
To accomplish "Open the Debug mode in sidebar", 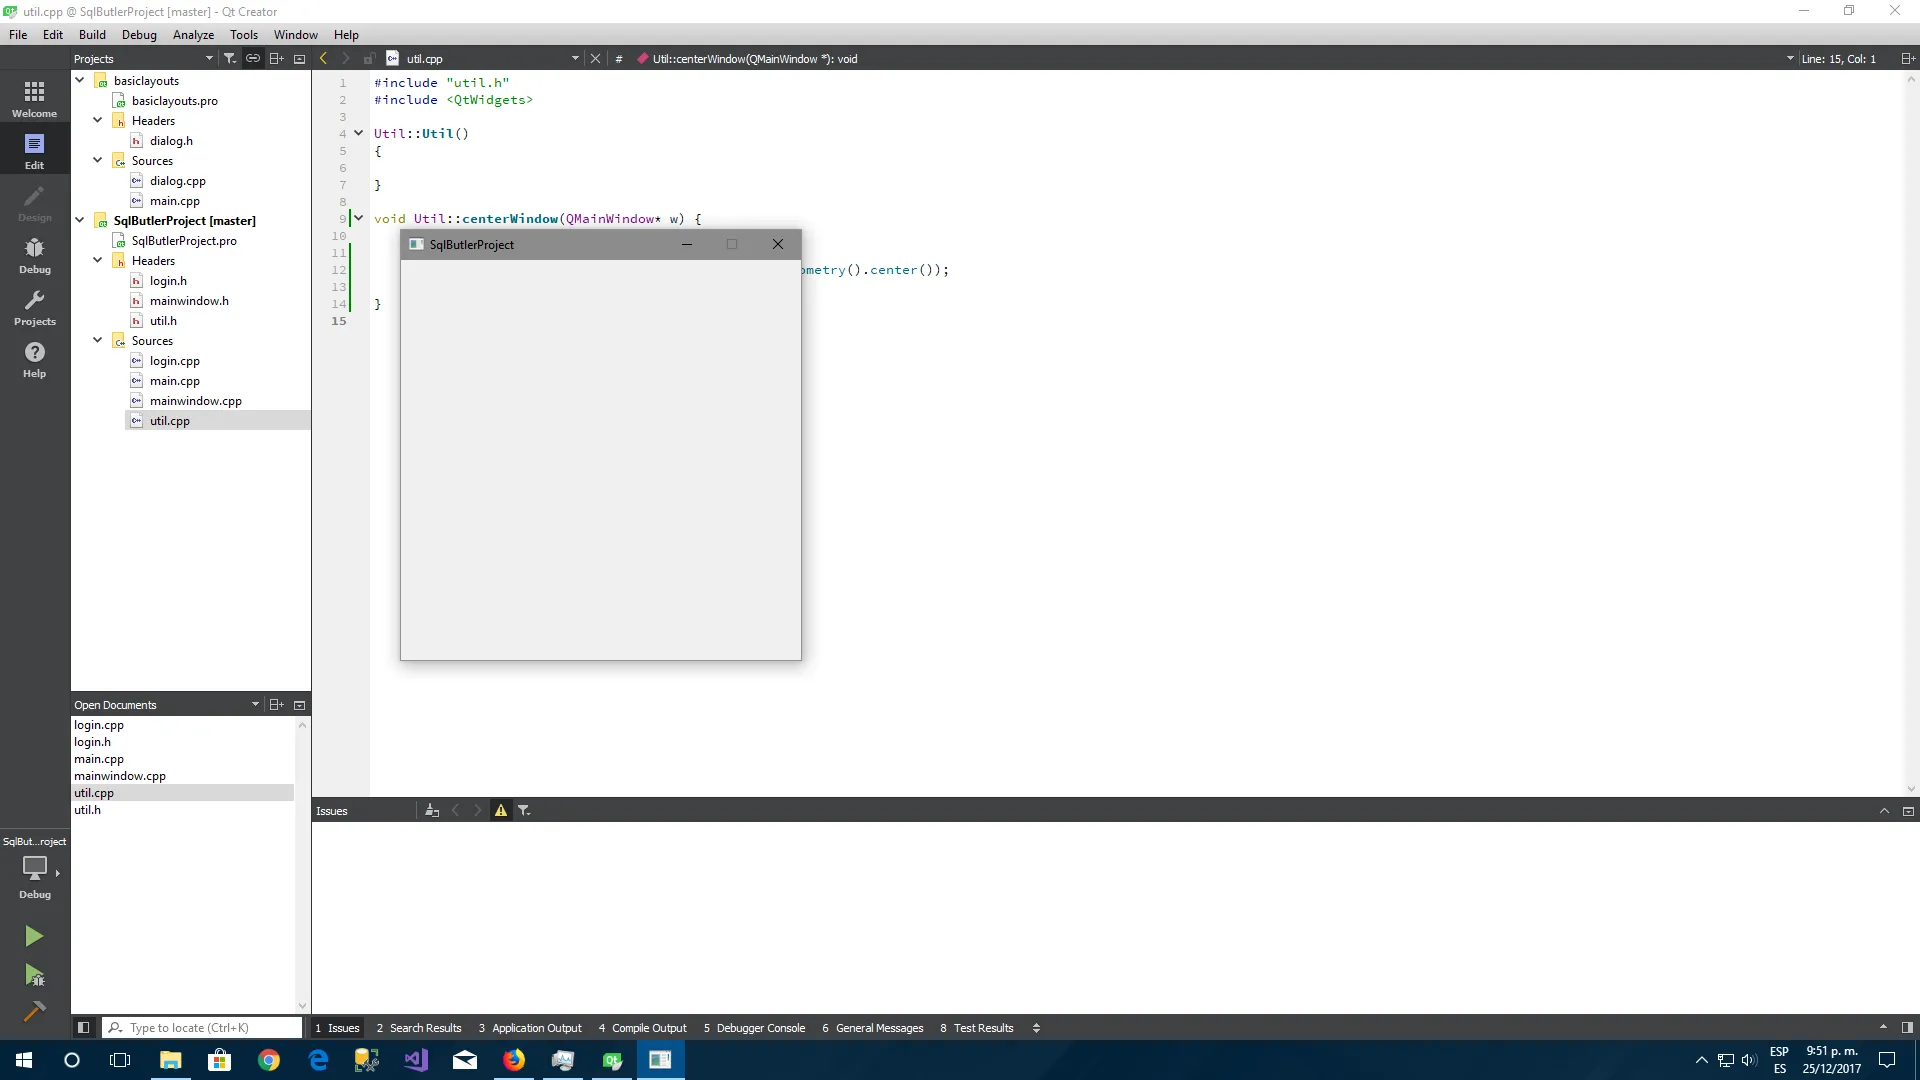I will pyautogui.click(x=34, y=254).
